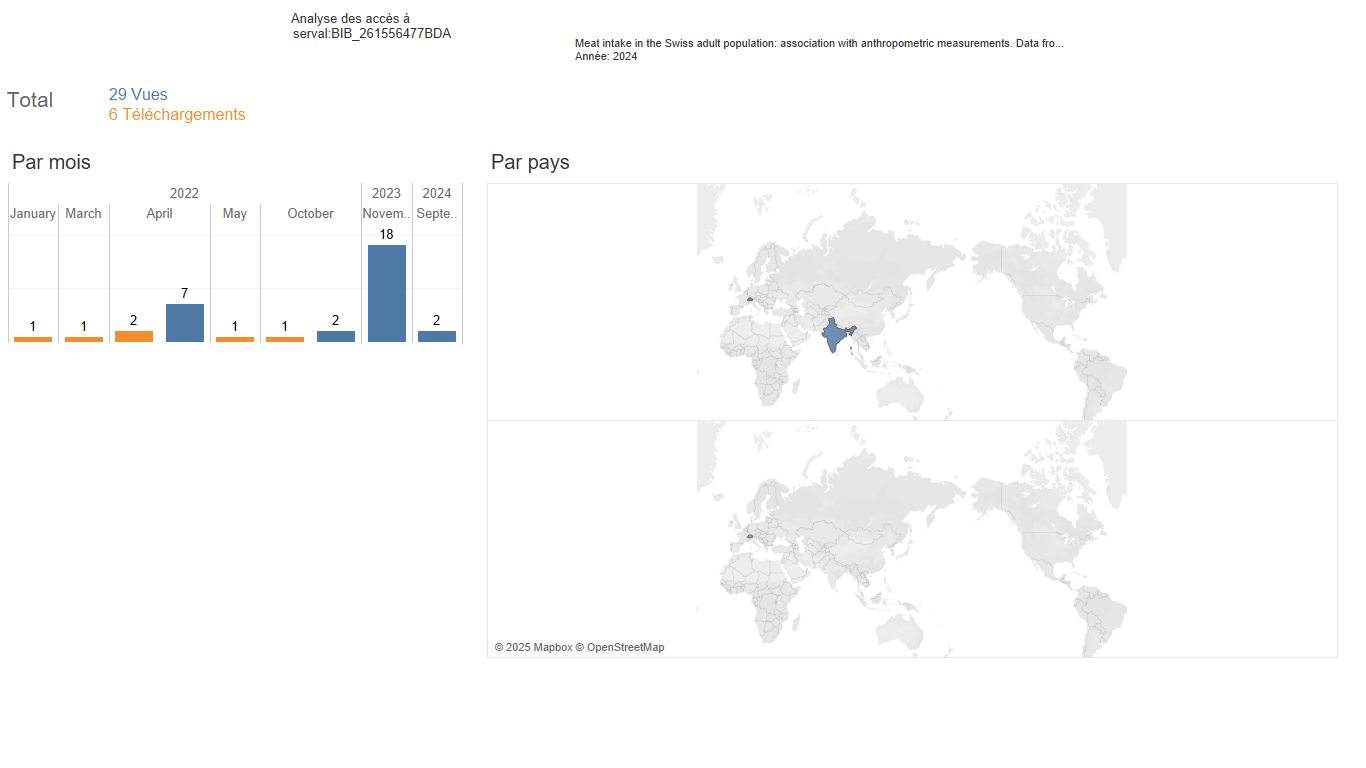Select the January month header

pyautogui.click(x=33, y=214)
